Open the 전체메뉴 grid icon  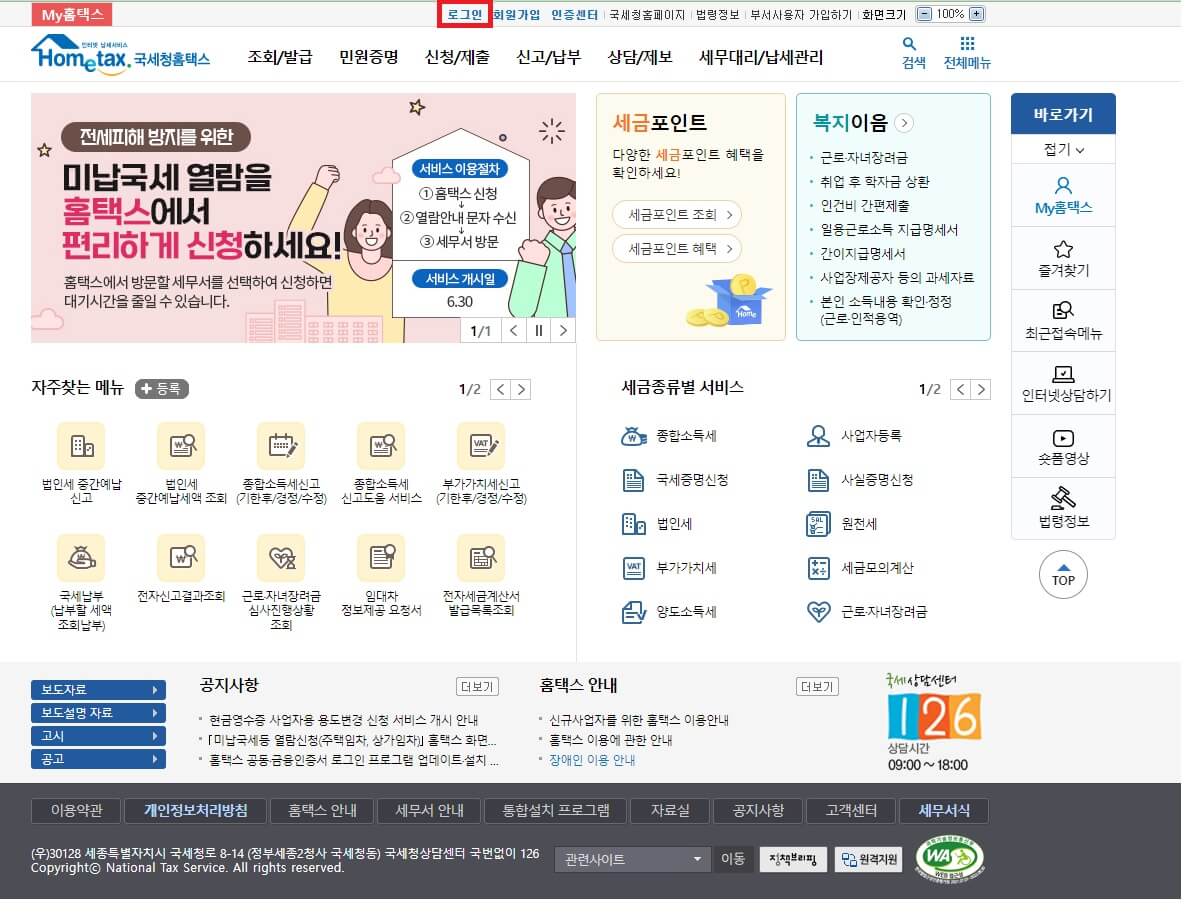click(x=966, y=53)
